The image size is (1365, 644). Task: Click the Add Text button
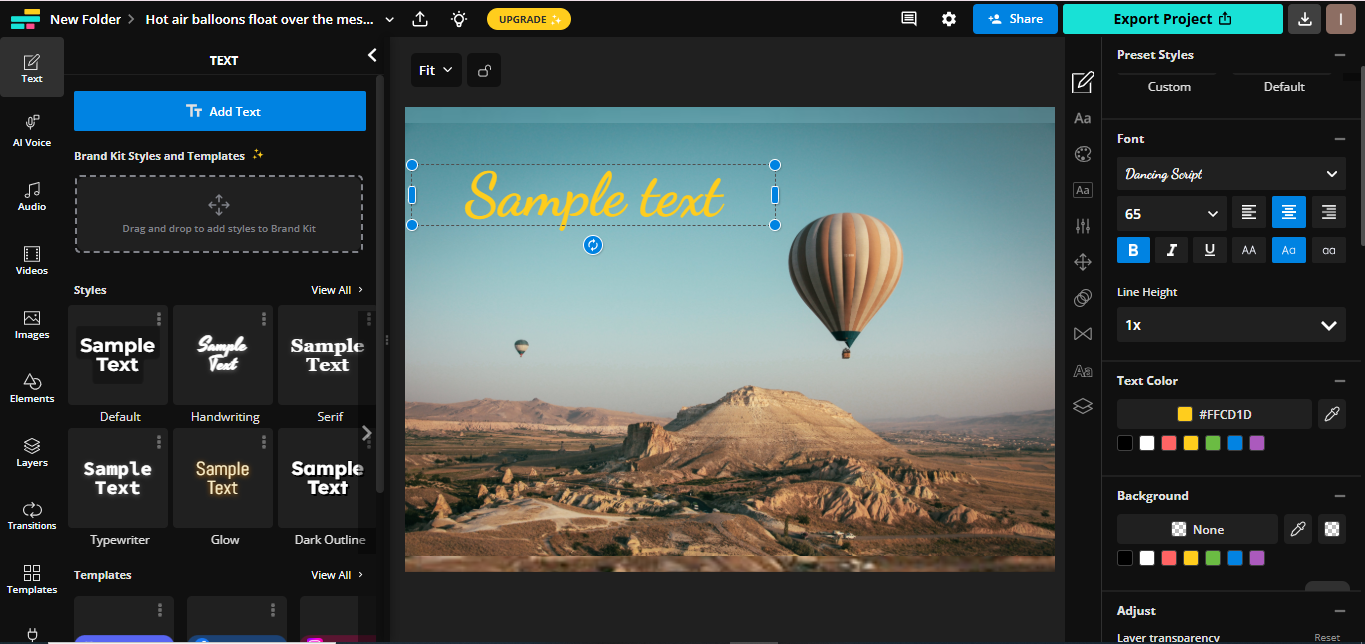220,111
